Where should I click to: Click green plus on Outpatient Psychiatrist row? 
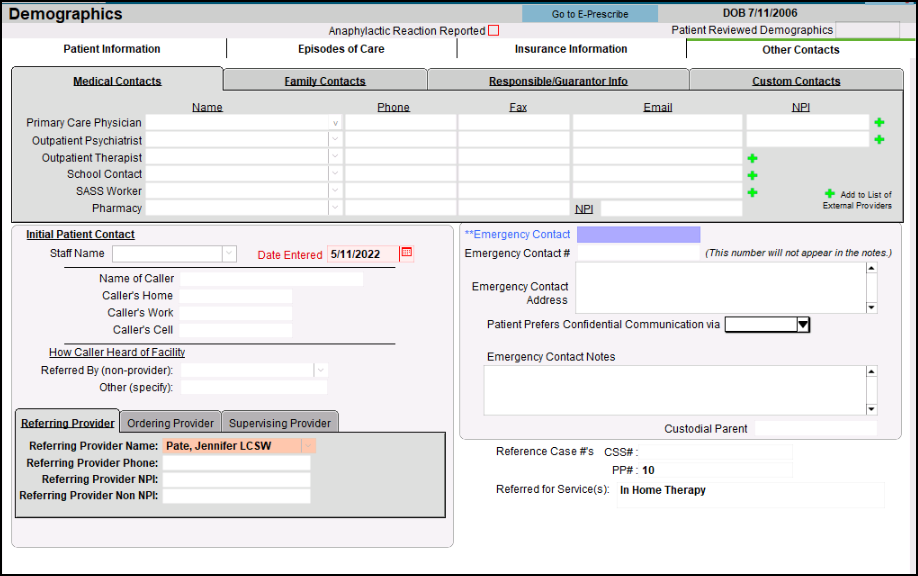click(879, 140)
